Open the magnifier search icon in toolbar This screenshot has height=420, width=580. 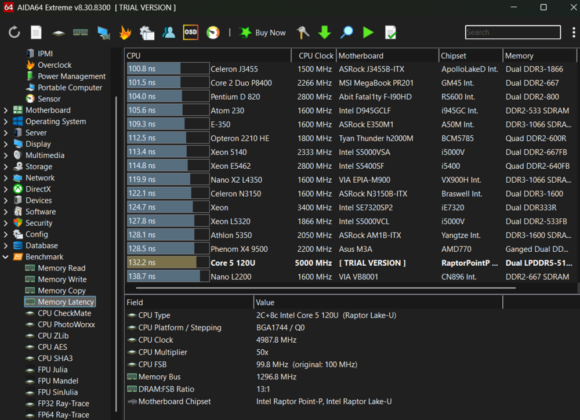(x=347, y=33)
